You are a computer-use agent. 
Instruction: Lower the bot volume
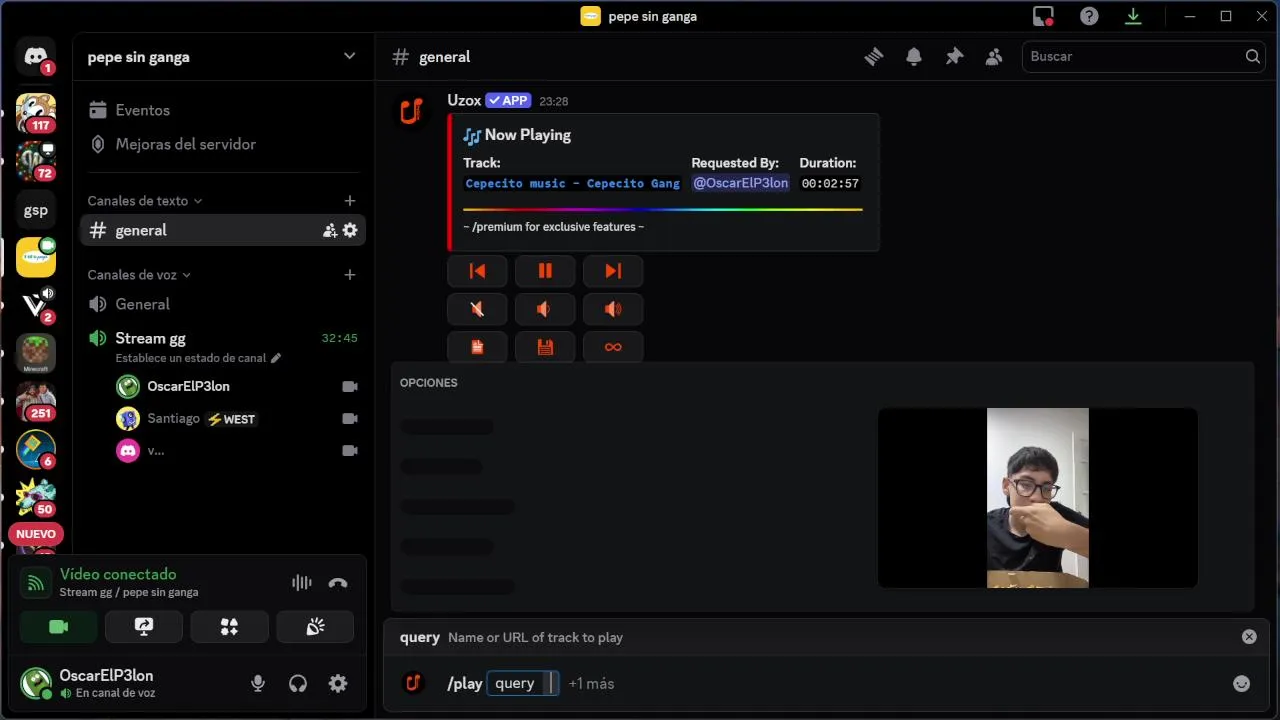(x=545, y=309)
